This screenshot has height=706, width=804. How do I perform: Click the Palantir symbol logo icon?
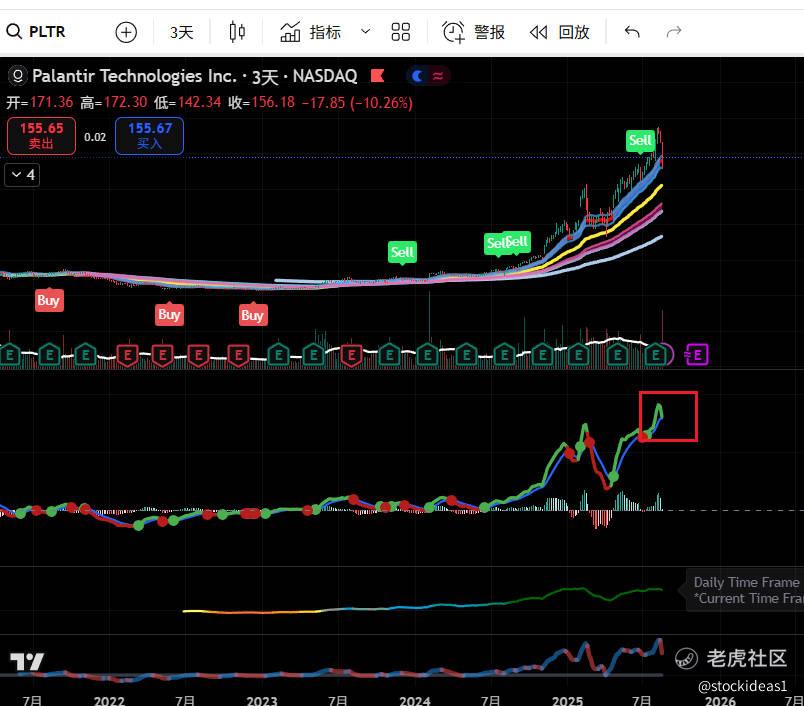(x=17, y=76)
